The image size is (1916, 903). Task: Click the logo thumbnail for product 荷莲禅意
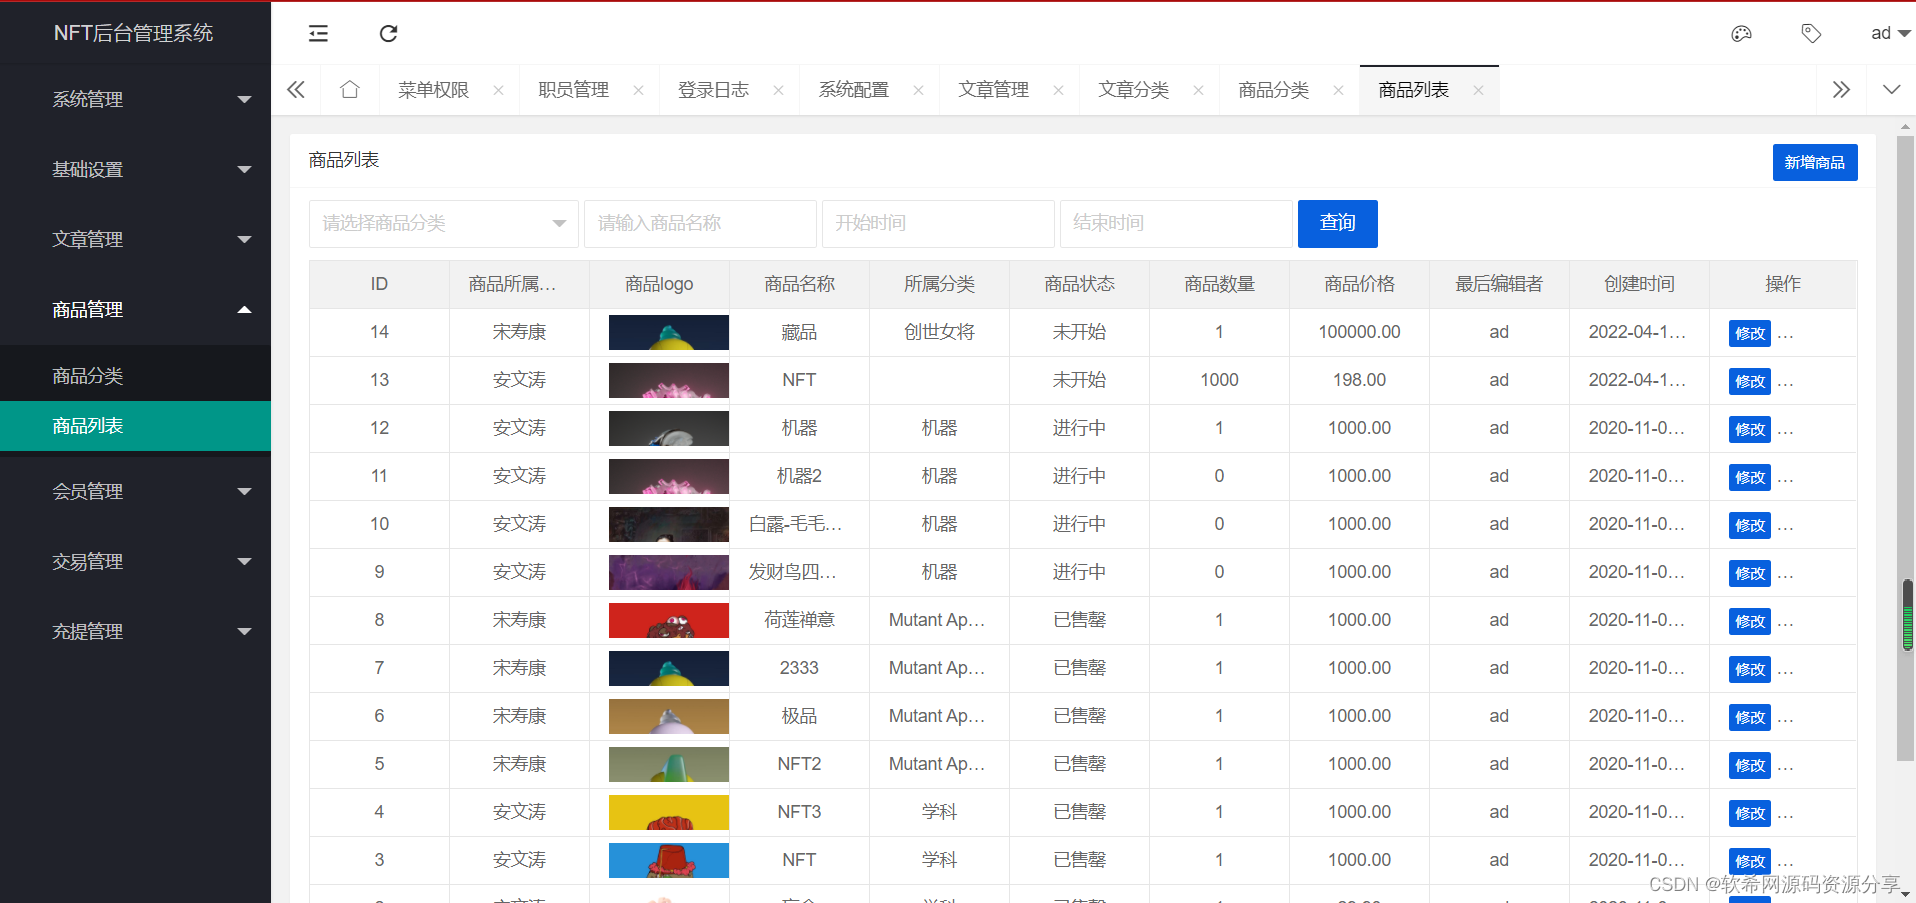pyautogui.click(x=668, y=620)
